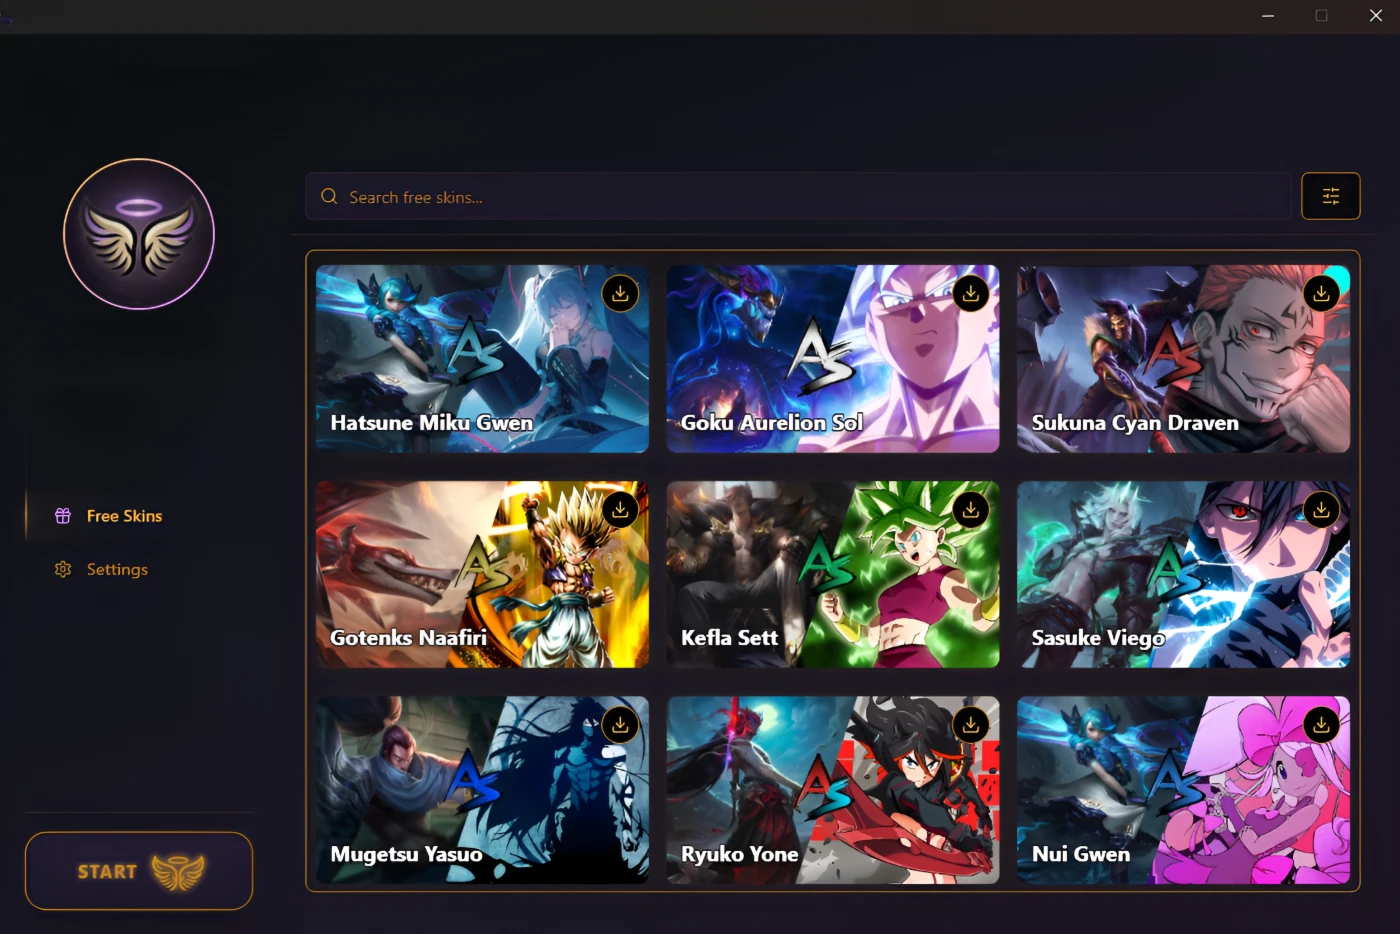
Task: Open the filter options button
Action: [1330, 196]
